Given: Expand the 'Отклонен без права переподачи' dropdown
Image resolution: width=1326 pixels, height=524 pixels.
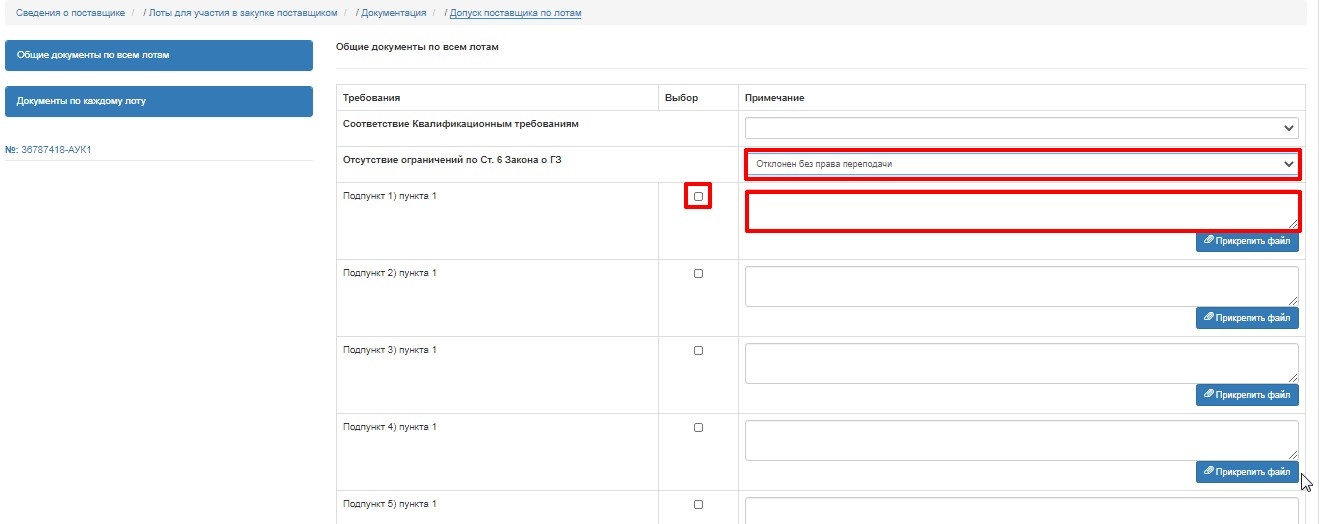Looking at the screenshot, I should pyautogui.click(x=1022, y=164).
